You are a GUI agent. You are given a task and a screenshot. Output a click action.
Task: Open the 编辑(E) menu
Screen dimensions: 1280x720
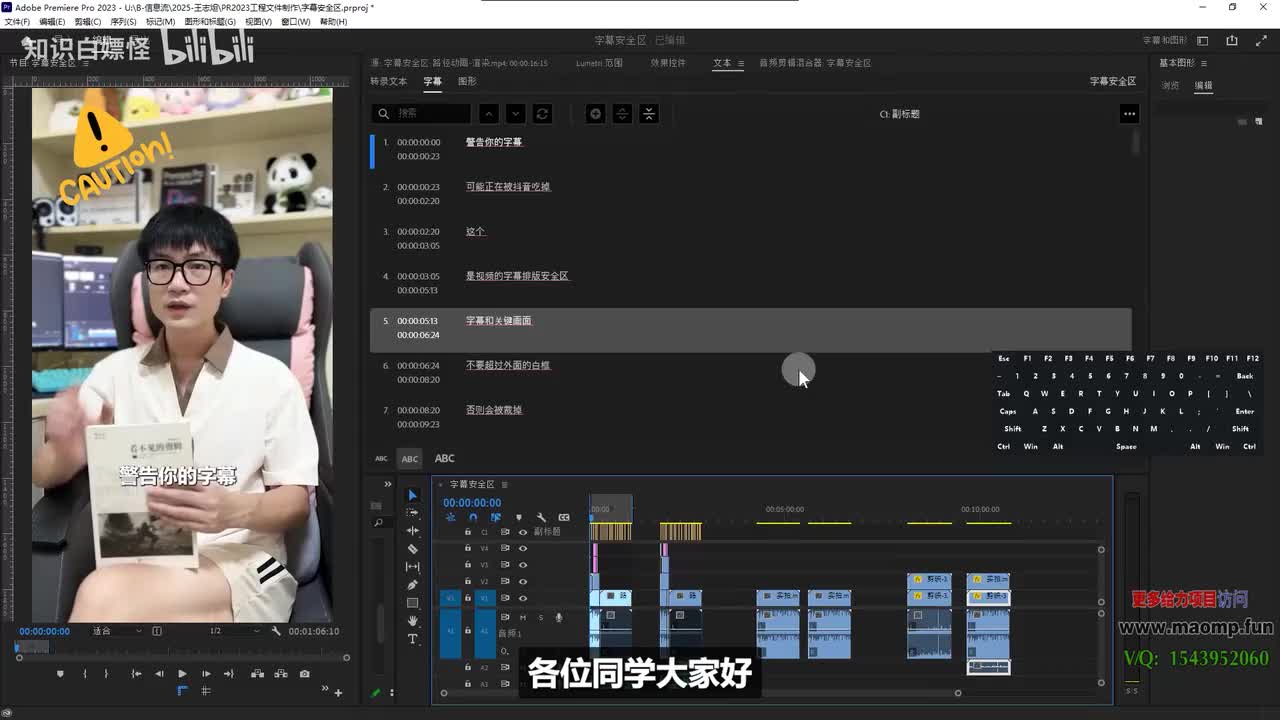click(53, 22)
